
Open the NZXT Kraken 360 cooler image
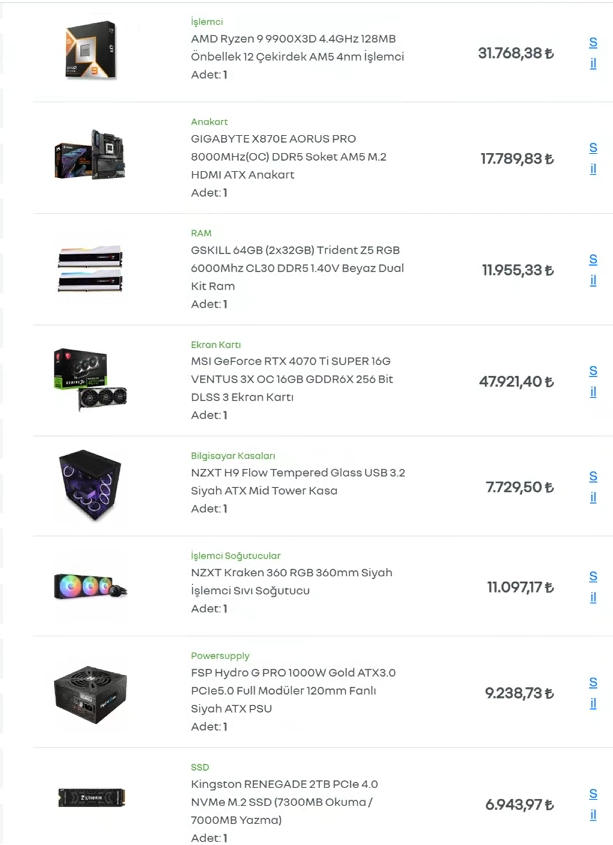[x=90, y=586]
